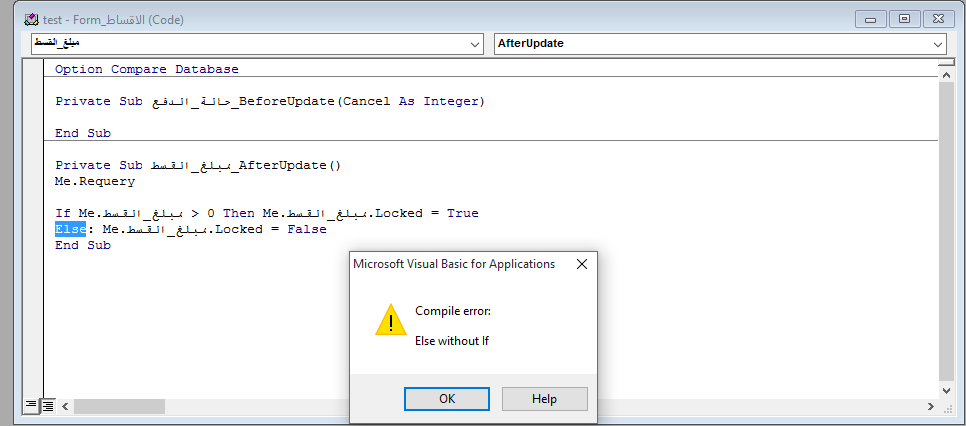Expand the AfterUpdate procedure dropdown arrow
The width and height of the screenshot is (966, 426).
tap(938, 44)
